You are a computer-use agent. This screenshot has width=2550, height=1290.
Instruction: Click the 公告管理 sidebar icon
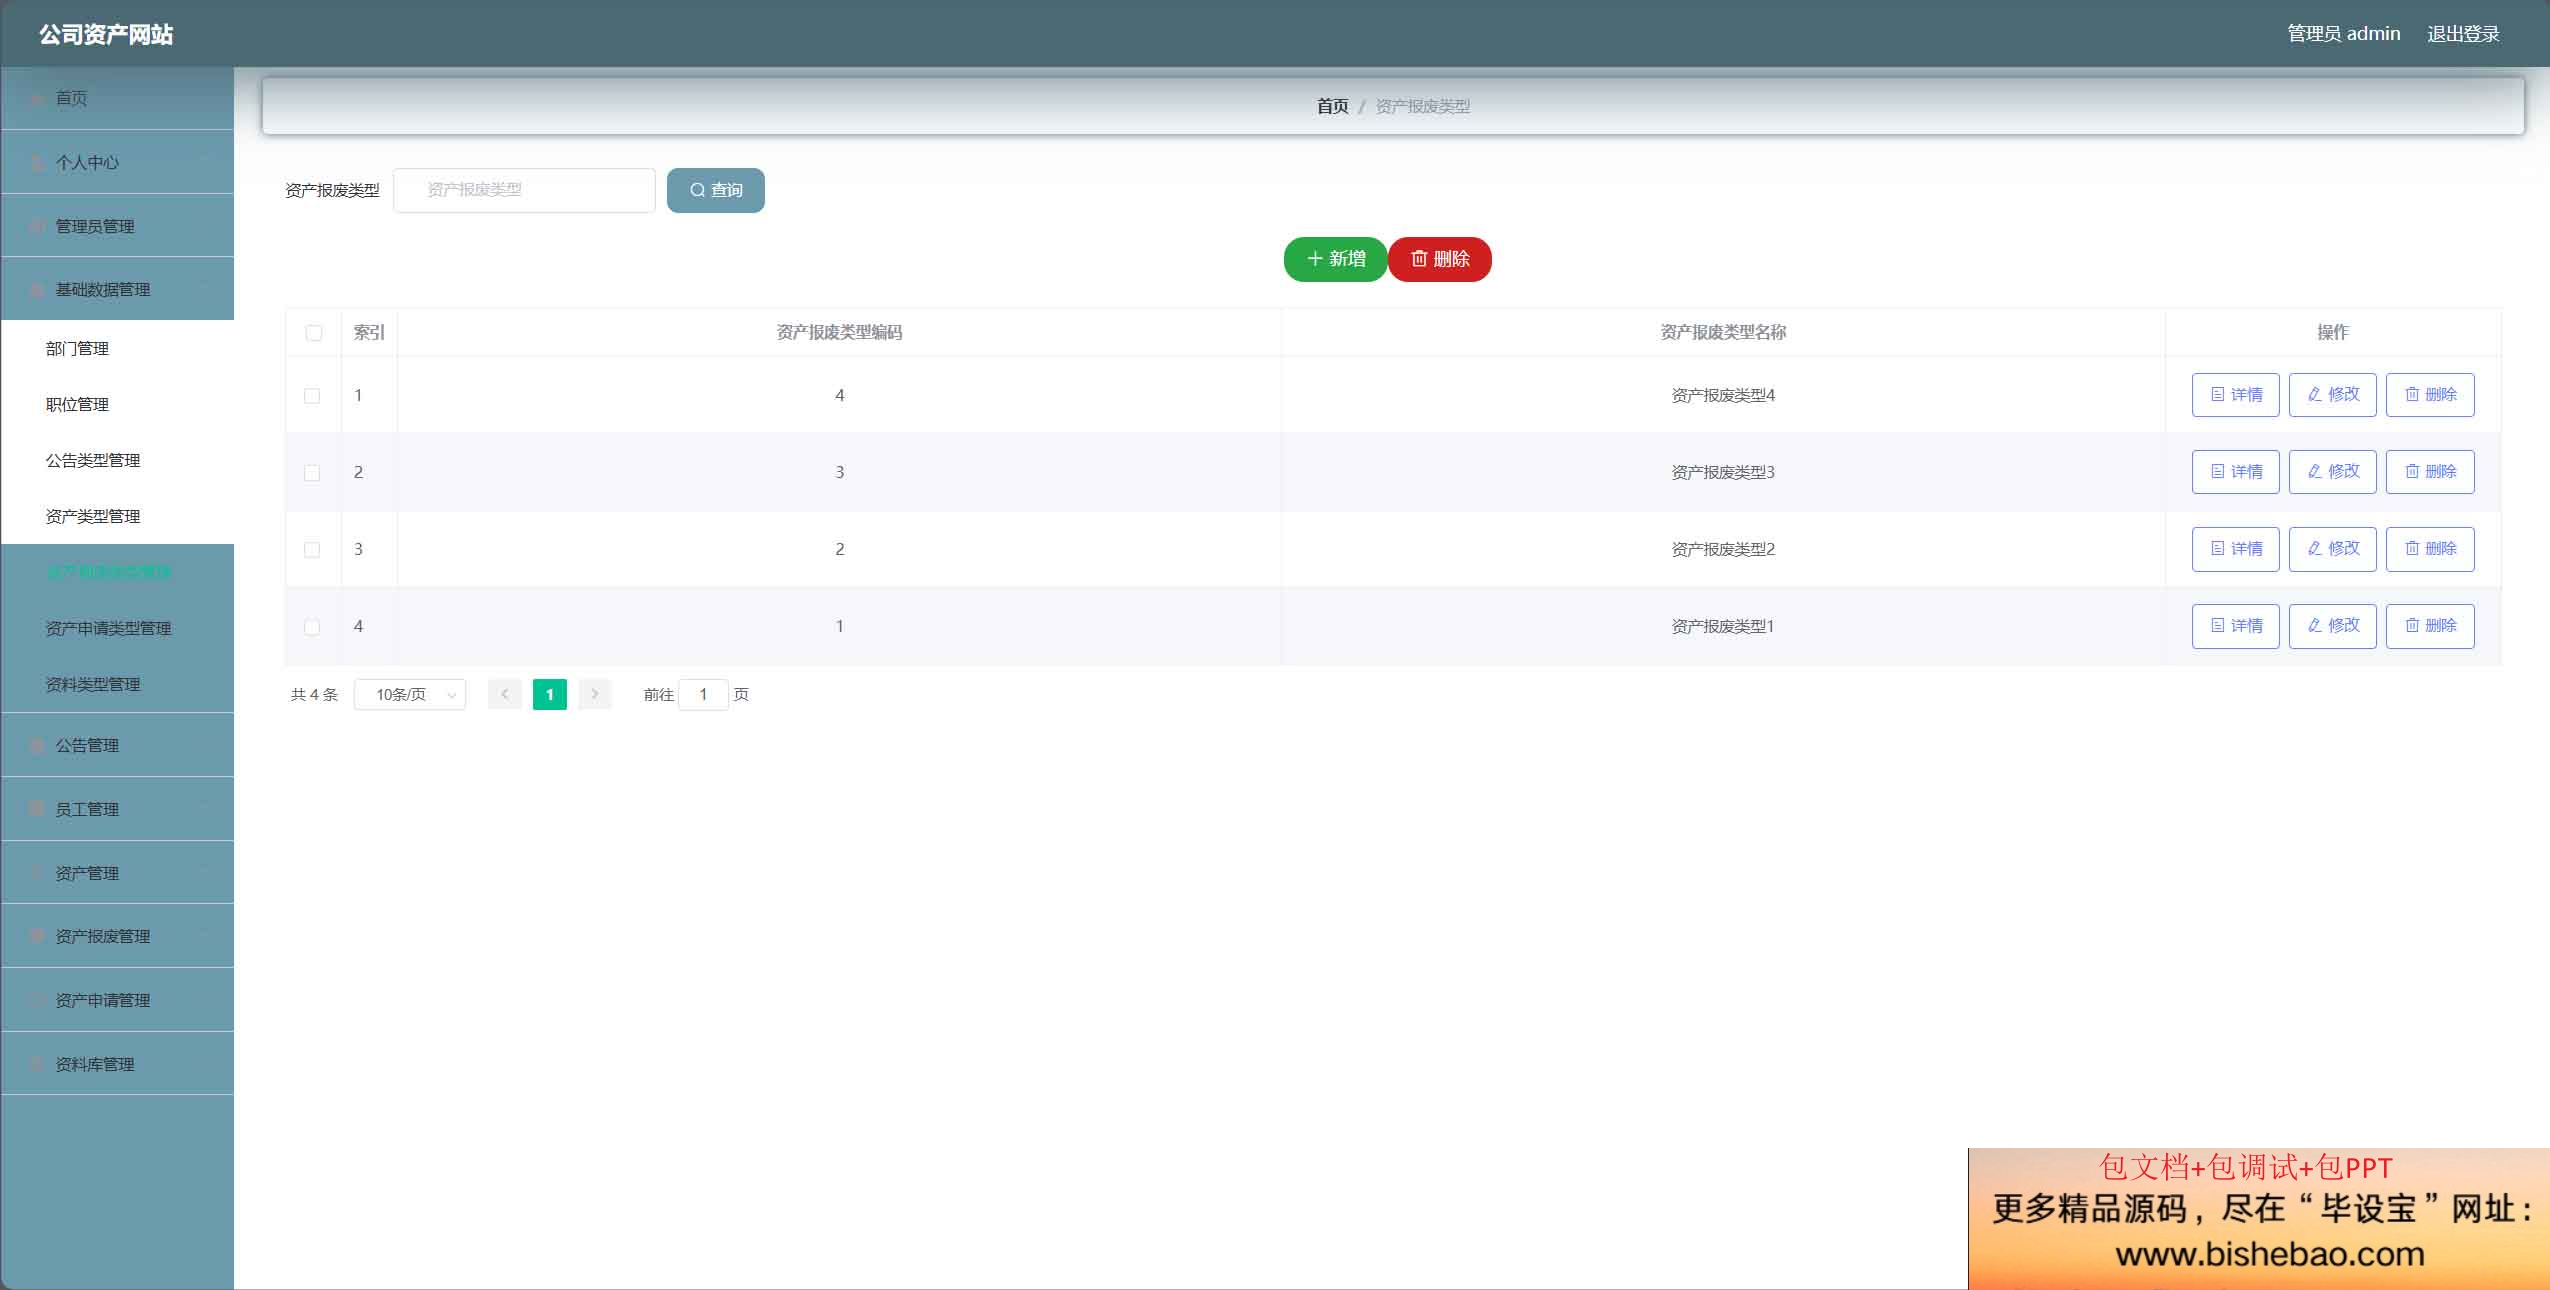click(37, 745)
